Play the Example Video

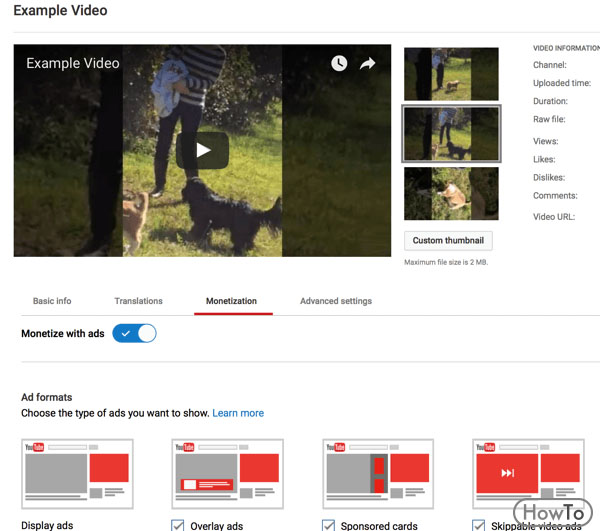click(202, 150)
